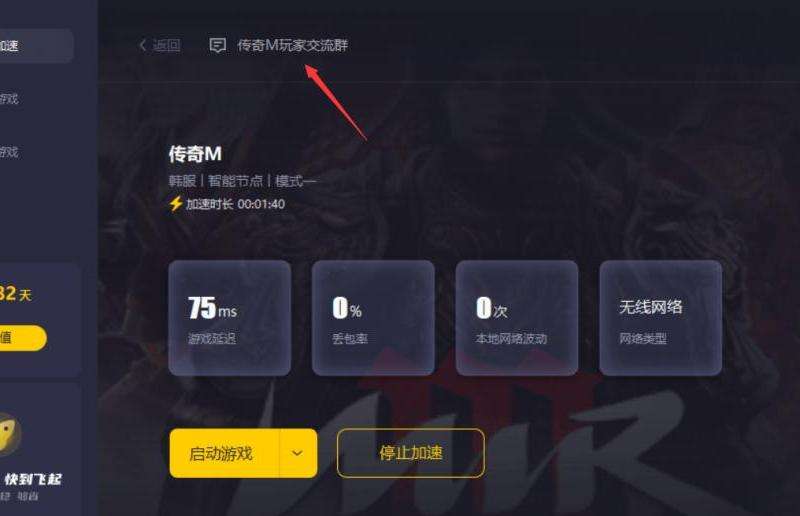
Task: Open the 传奇M玩家交流群 link
Action: coord(292,45)
